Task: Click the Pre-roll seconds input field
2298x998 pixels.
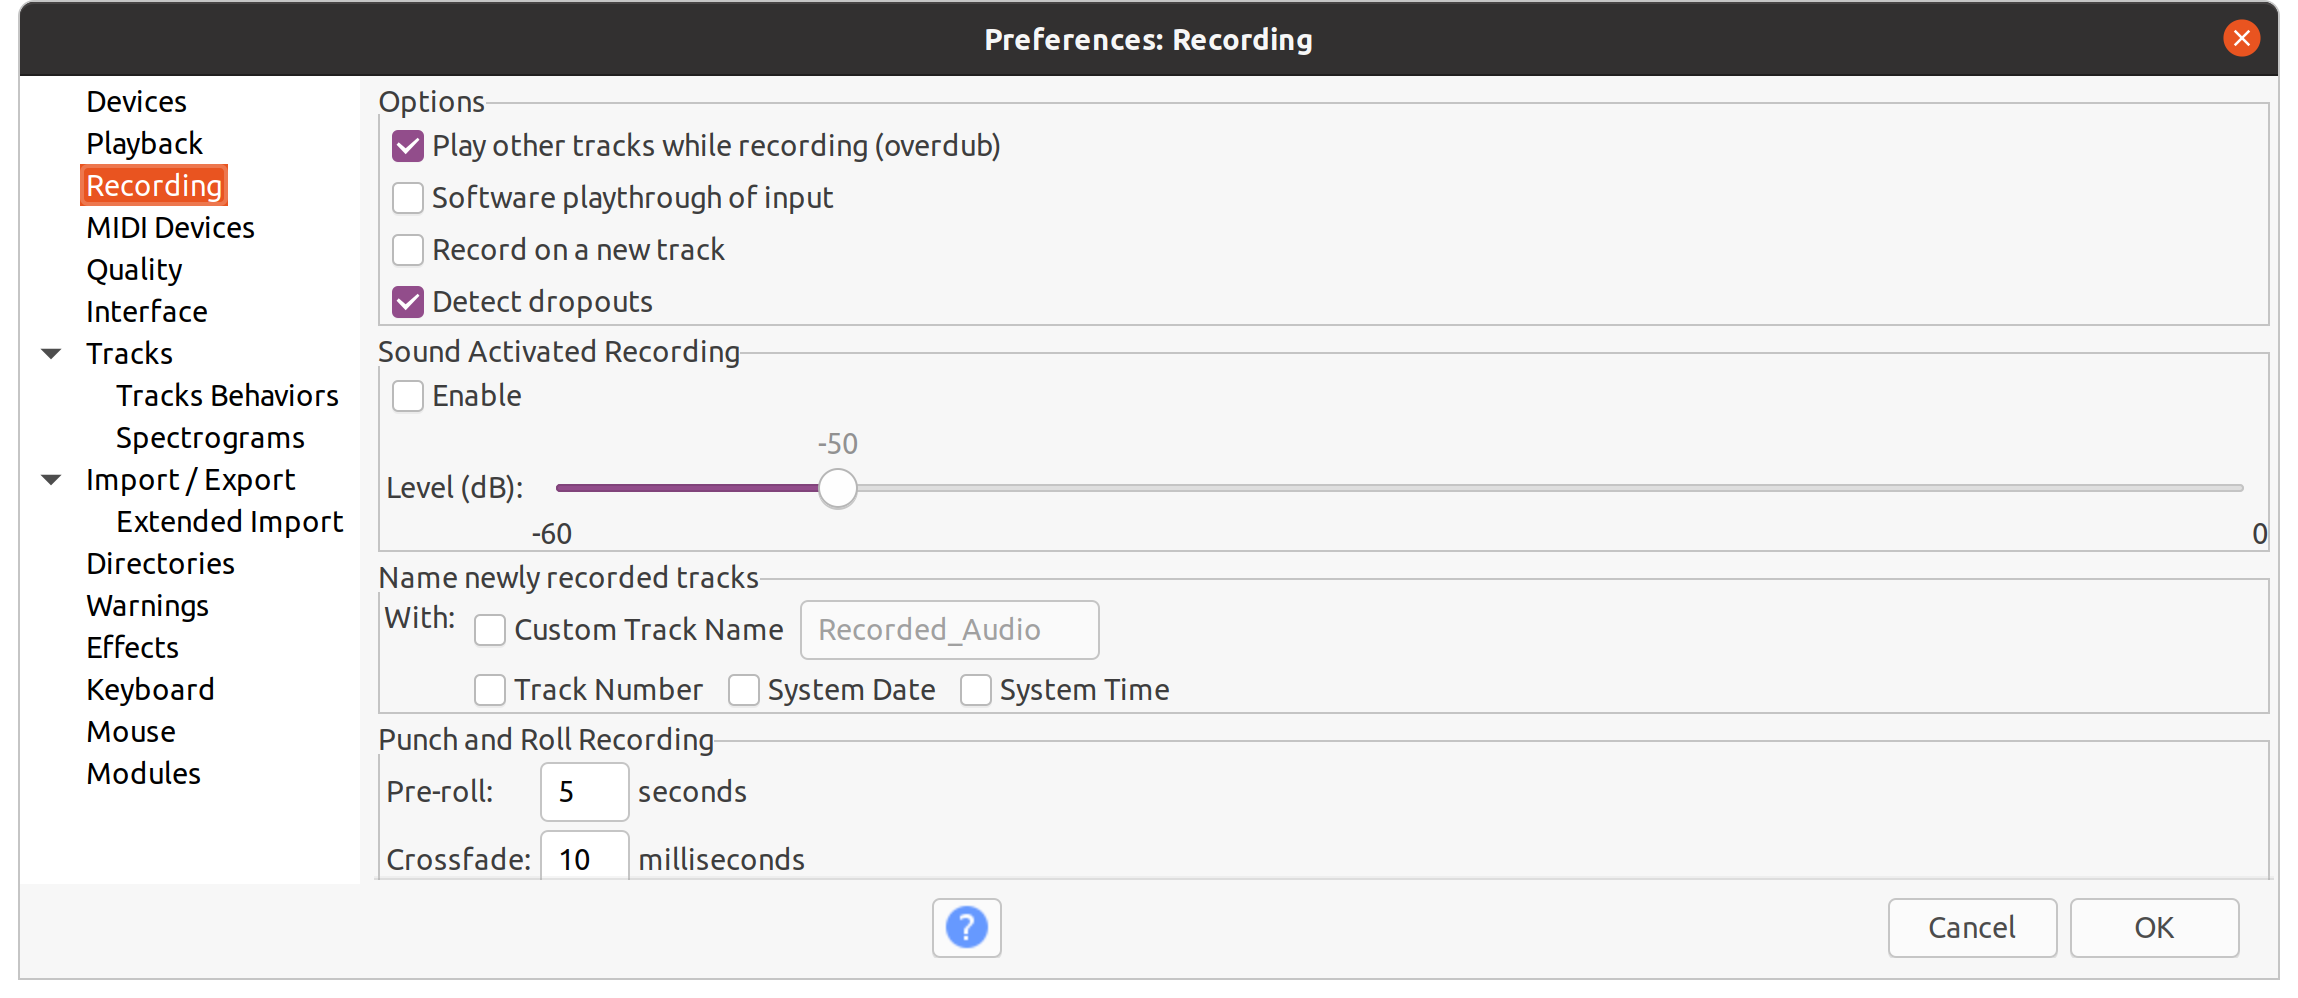Action: coord(584,792)
